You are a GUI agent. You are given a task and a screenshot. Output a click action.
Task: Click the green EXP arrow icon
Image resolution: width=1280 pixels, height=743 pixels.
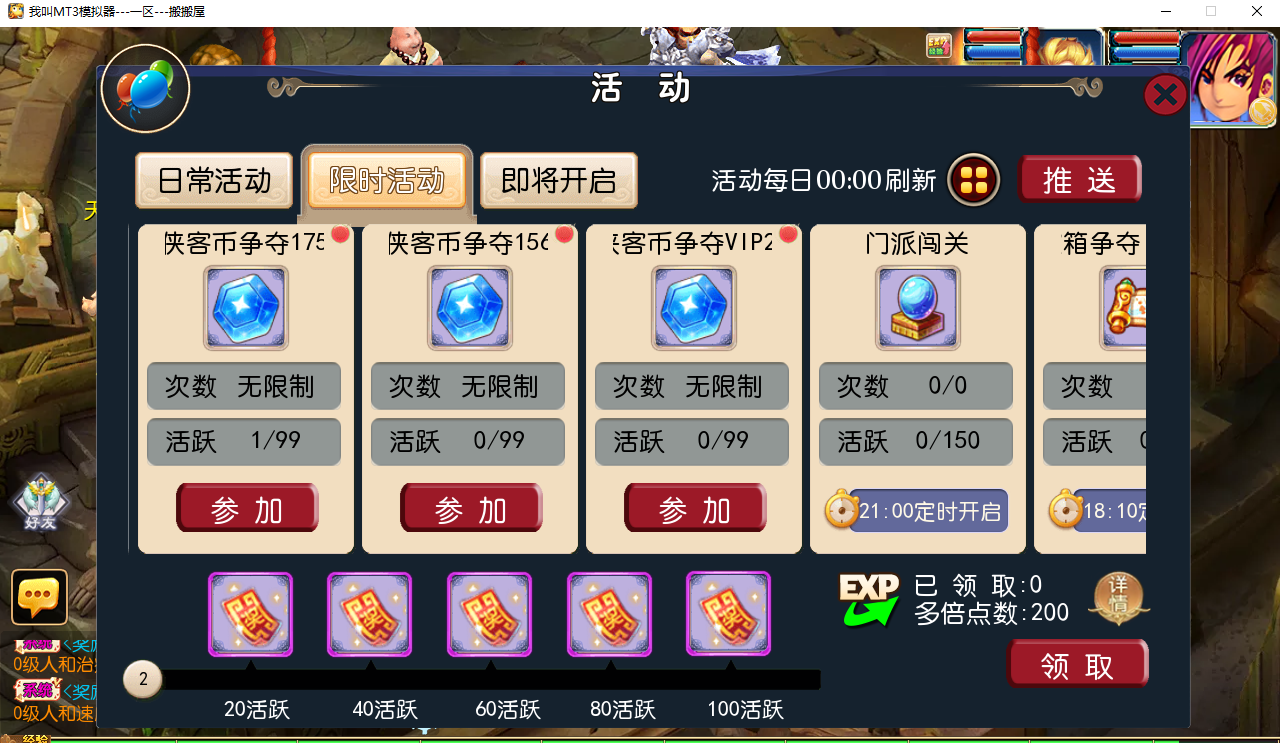[868, 600]
